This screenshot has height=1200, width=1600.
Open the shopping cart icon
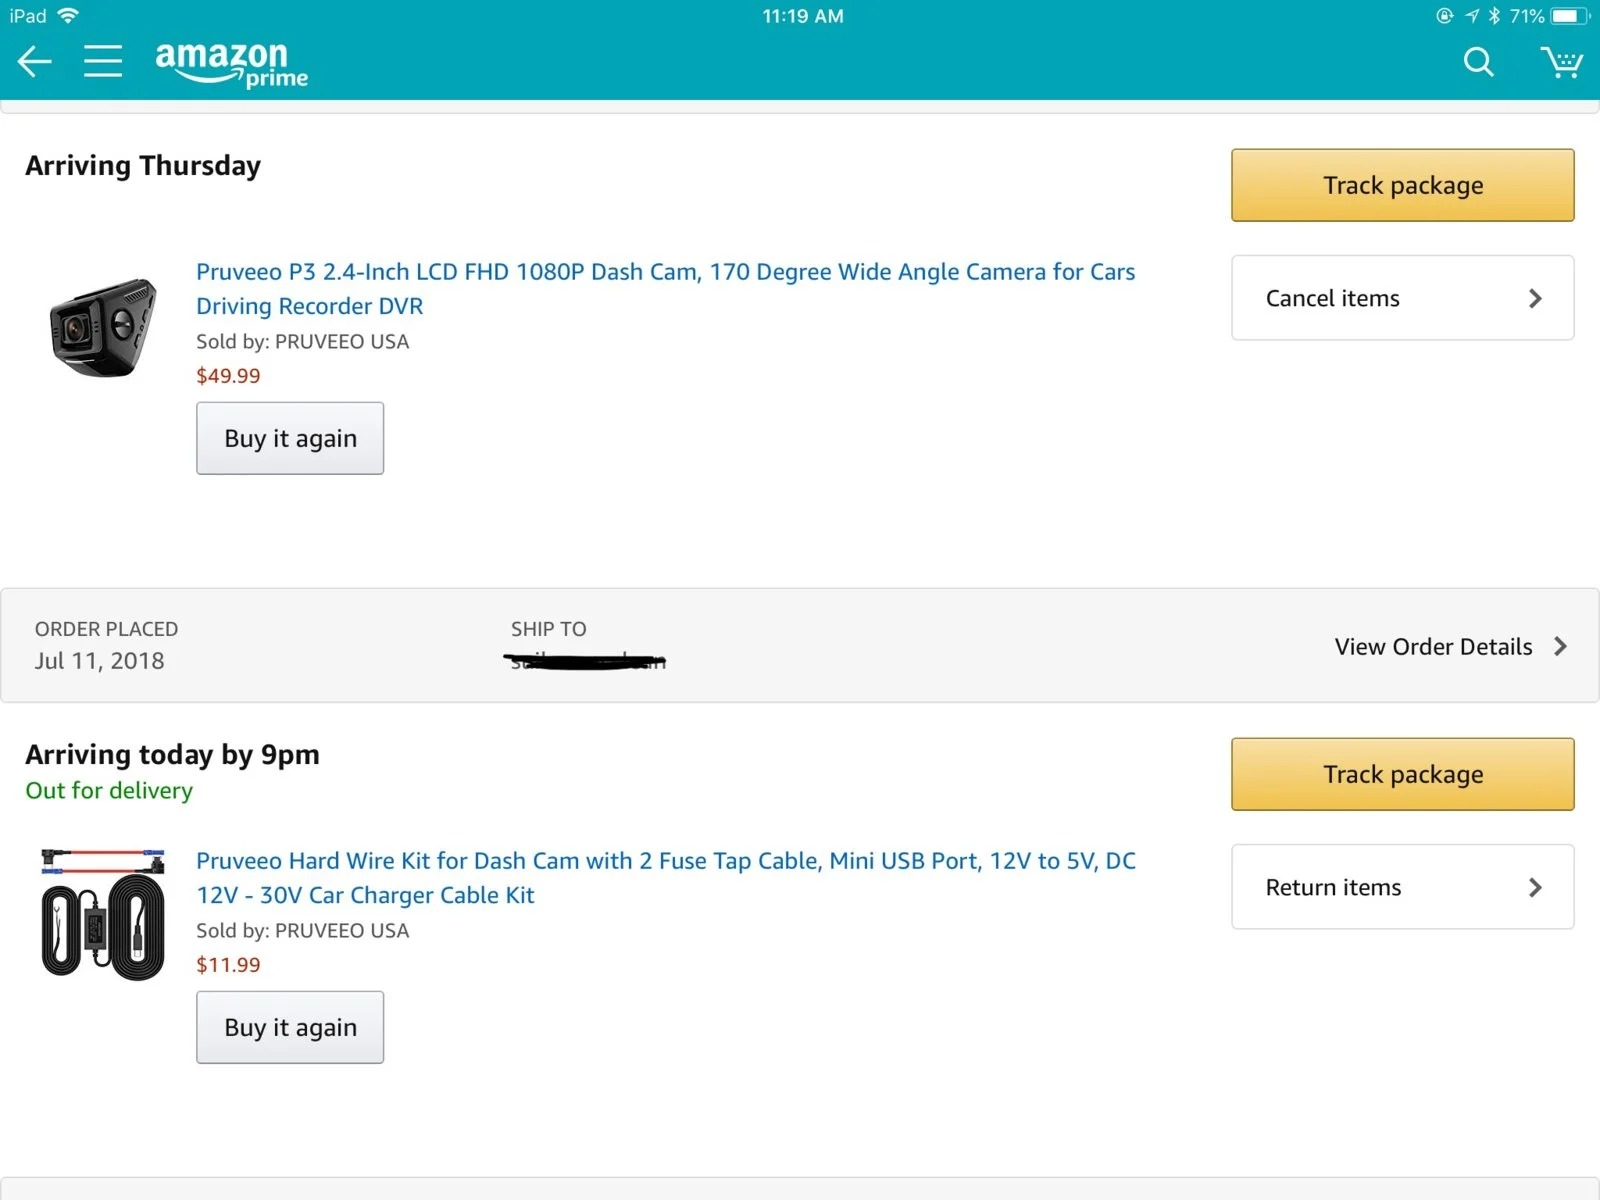point(1561,62)
